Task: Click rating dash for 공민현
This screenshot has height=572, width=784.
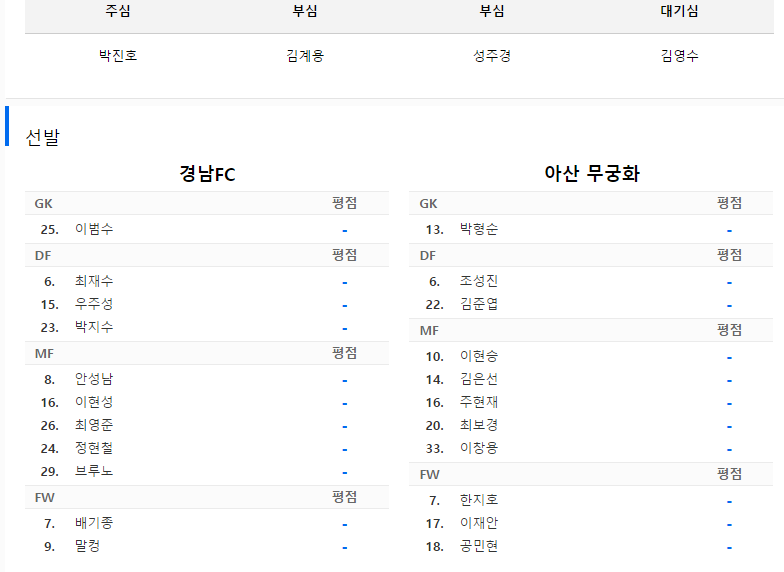Action: pyautogui.click(x=730, y=548)
